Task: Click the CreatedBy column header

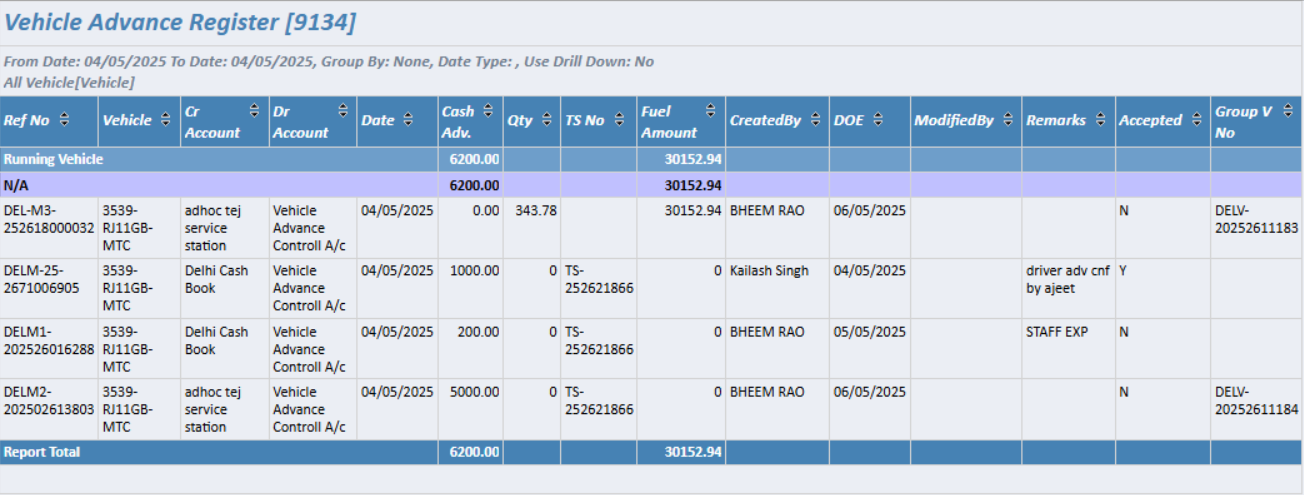Action: click(x=765, y=120)
